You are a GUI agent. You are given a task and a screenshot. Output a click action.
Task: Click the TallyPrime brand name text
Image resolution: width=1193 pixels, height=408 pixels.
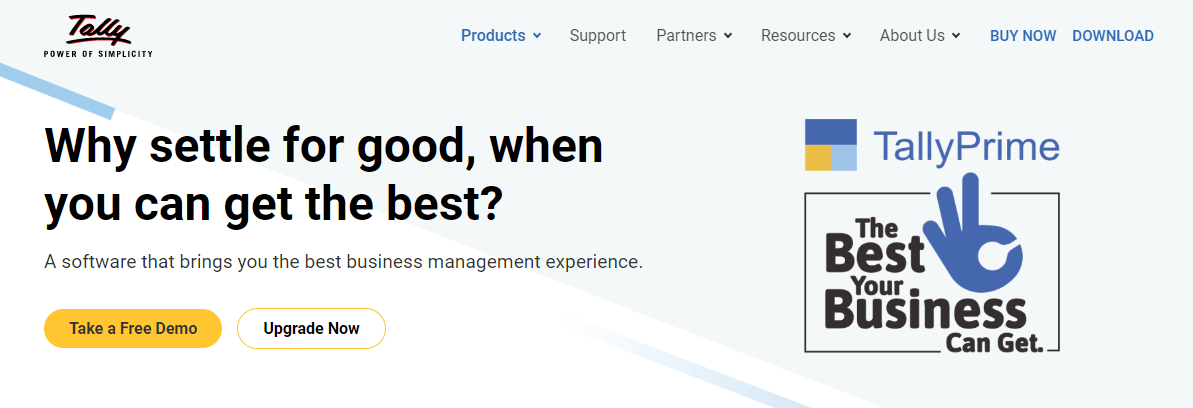(966, 146)
